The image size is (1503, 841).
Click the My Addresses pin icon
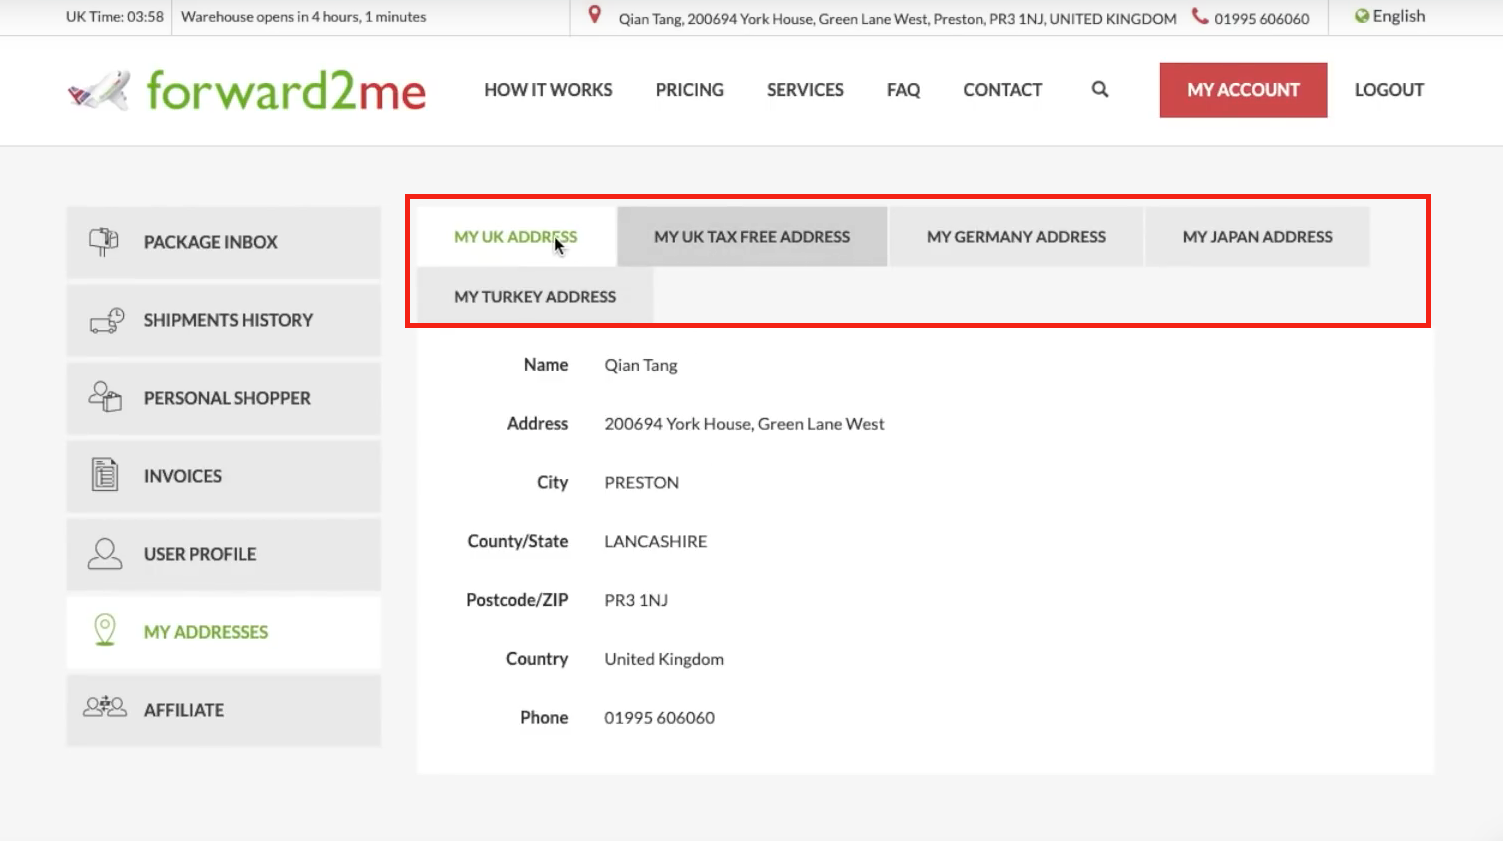click(105, 630)
